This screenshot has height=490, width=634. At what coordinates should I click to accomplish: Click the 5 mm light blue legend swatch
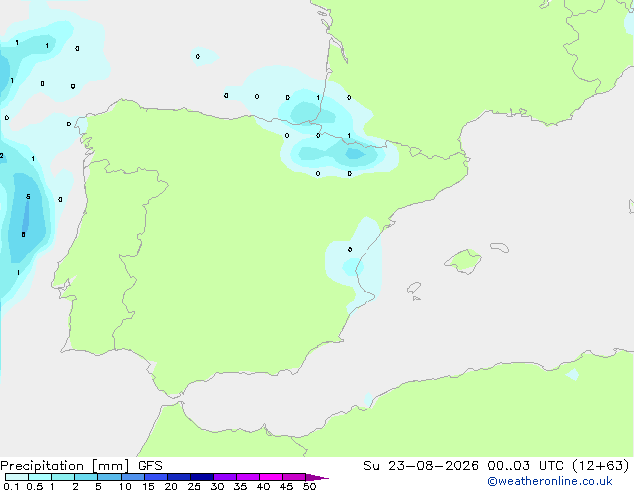coord(109,477)
